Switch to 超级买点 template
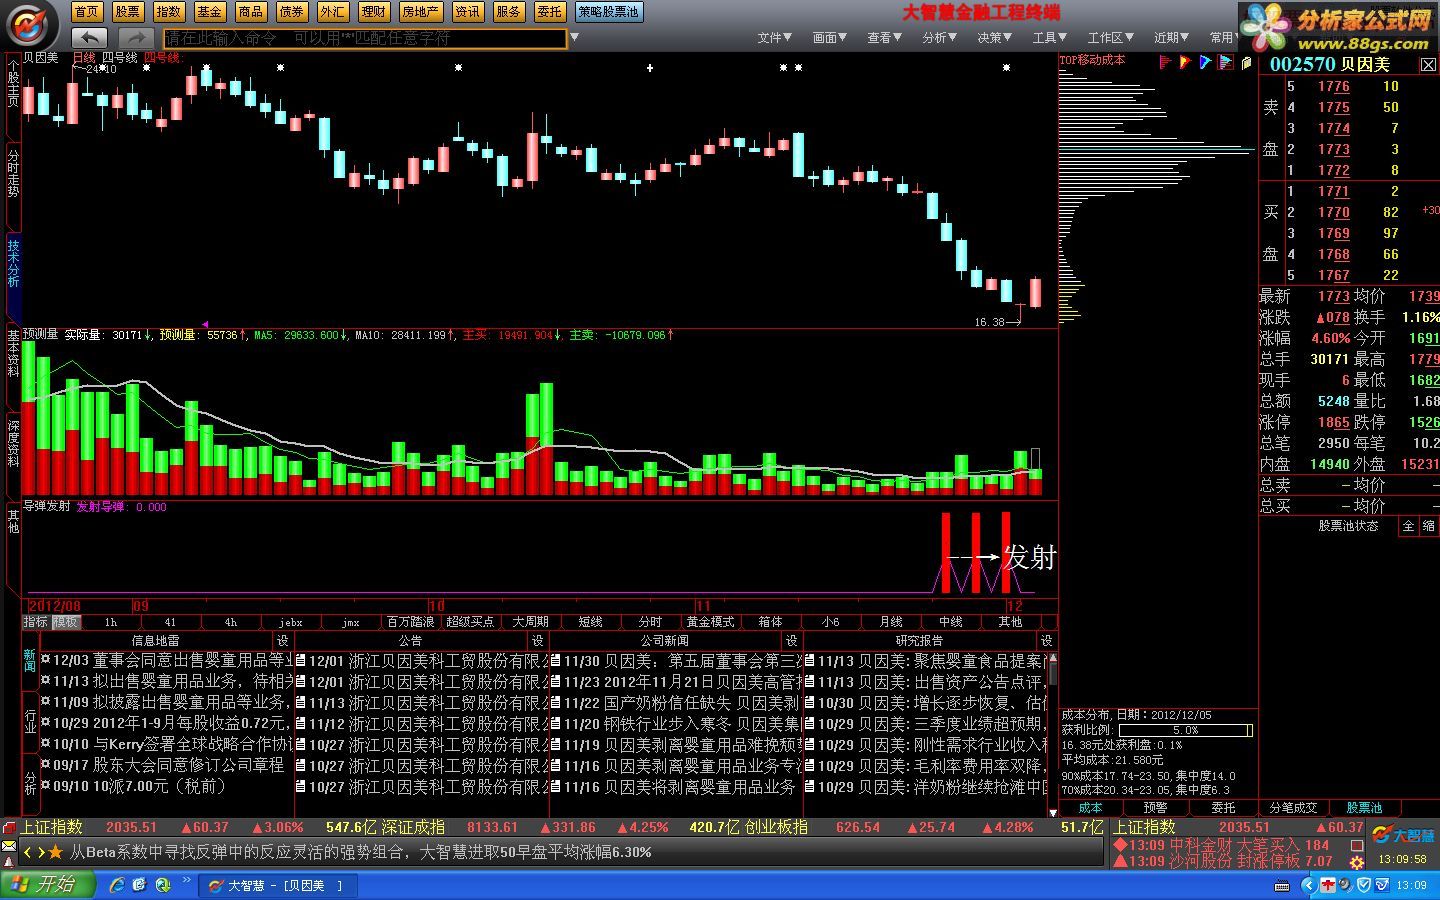The image size is (1440, 900). click(470, 622)
